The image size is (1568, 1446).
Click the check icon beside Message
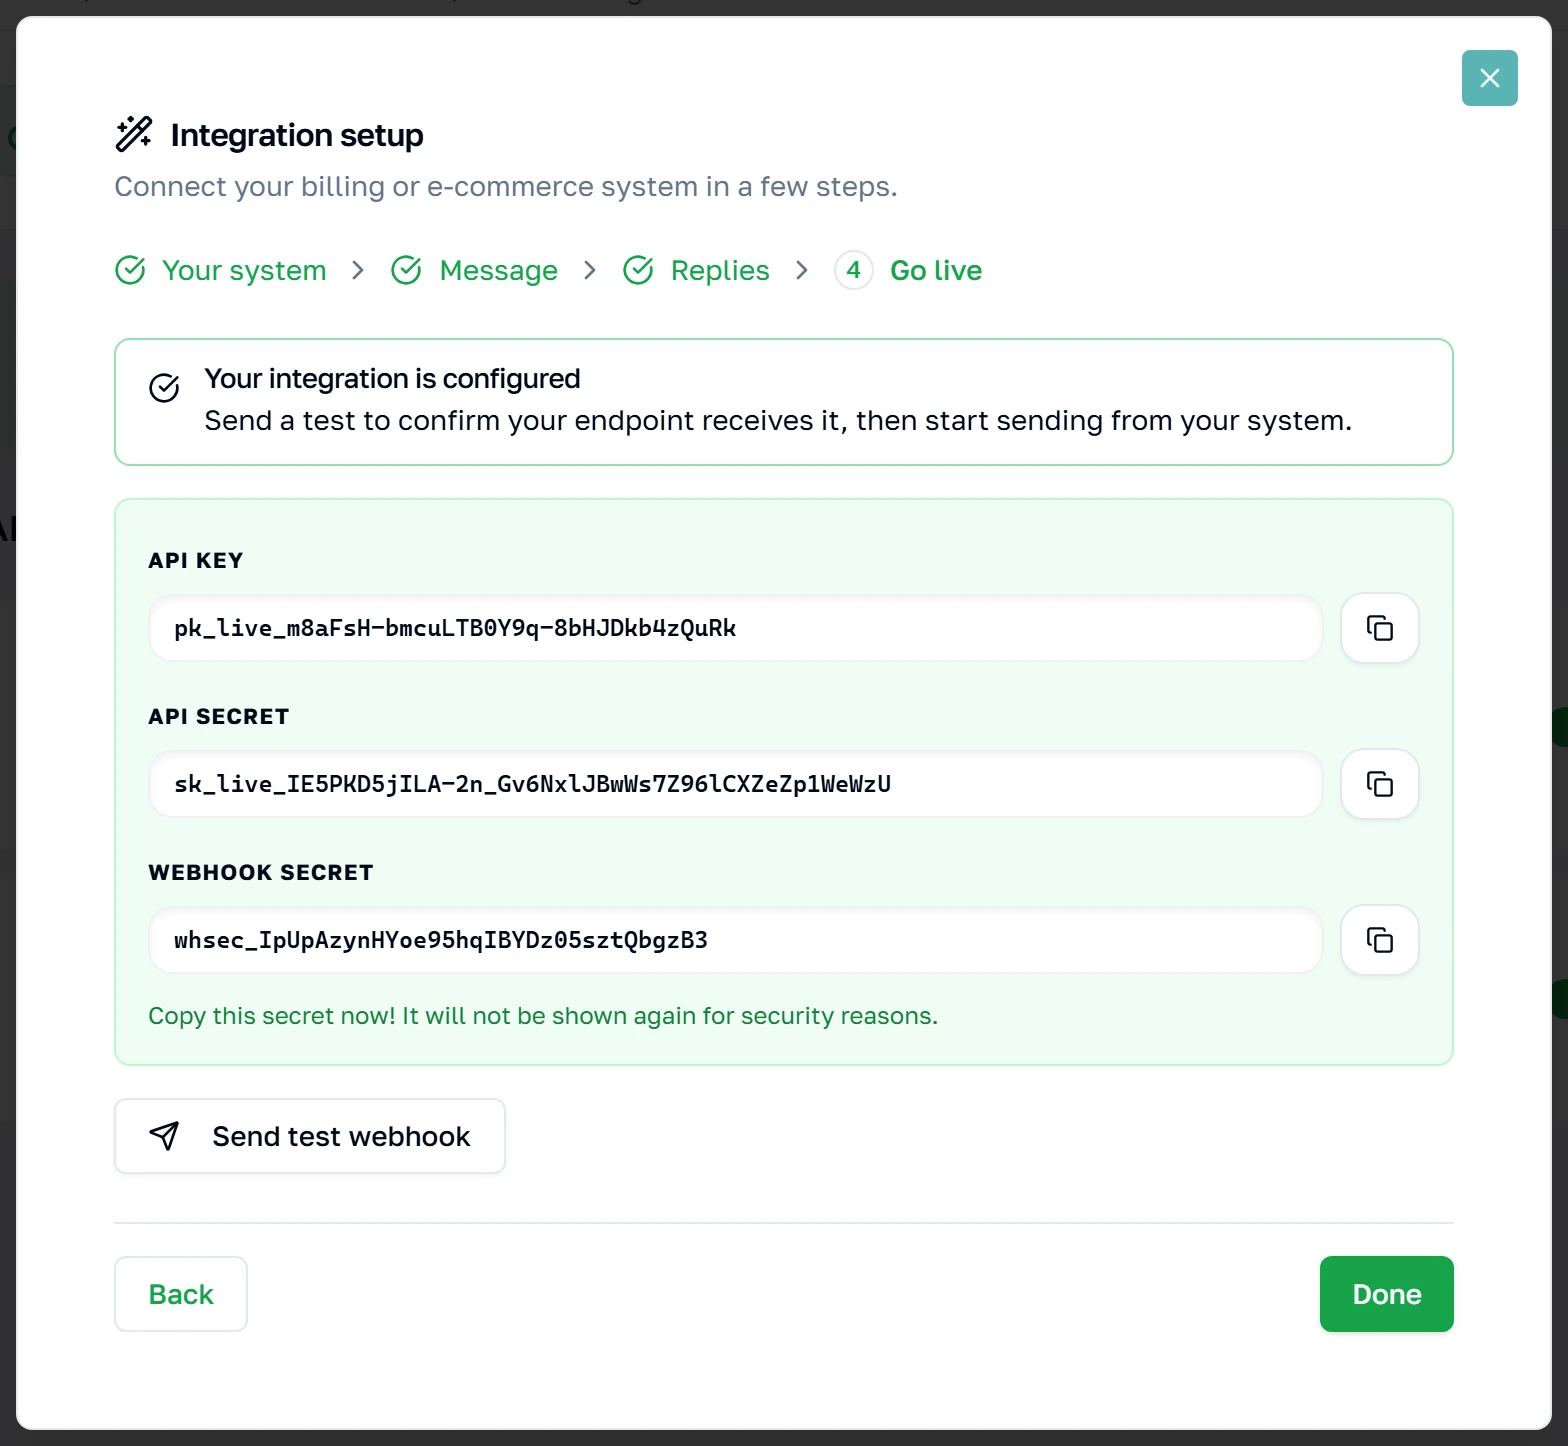coord(406,270)
